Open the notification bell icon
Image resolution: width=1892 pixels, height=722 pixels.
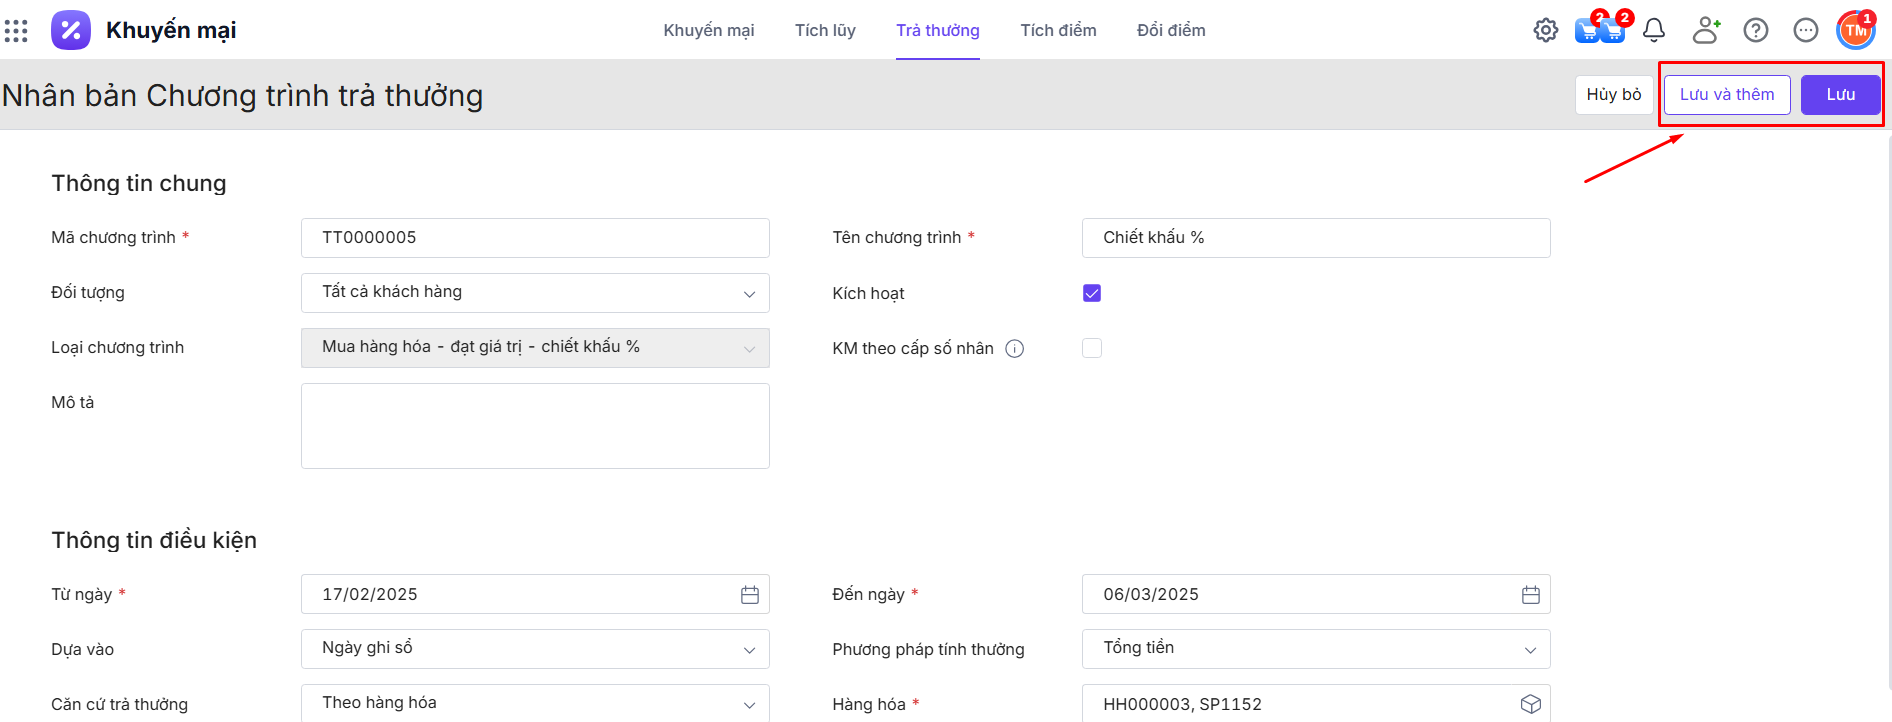[x=1654, y=30]
